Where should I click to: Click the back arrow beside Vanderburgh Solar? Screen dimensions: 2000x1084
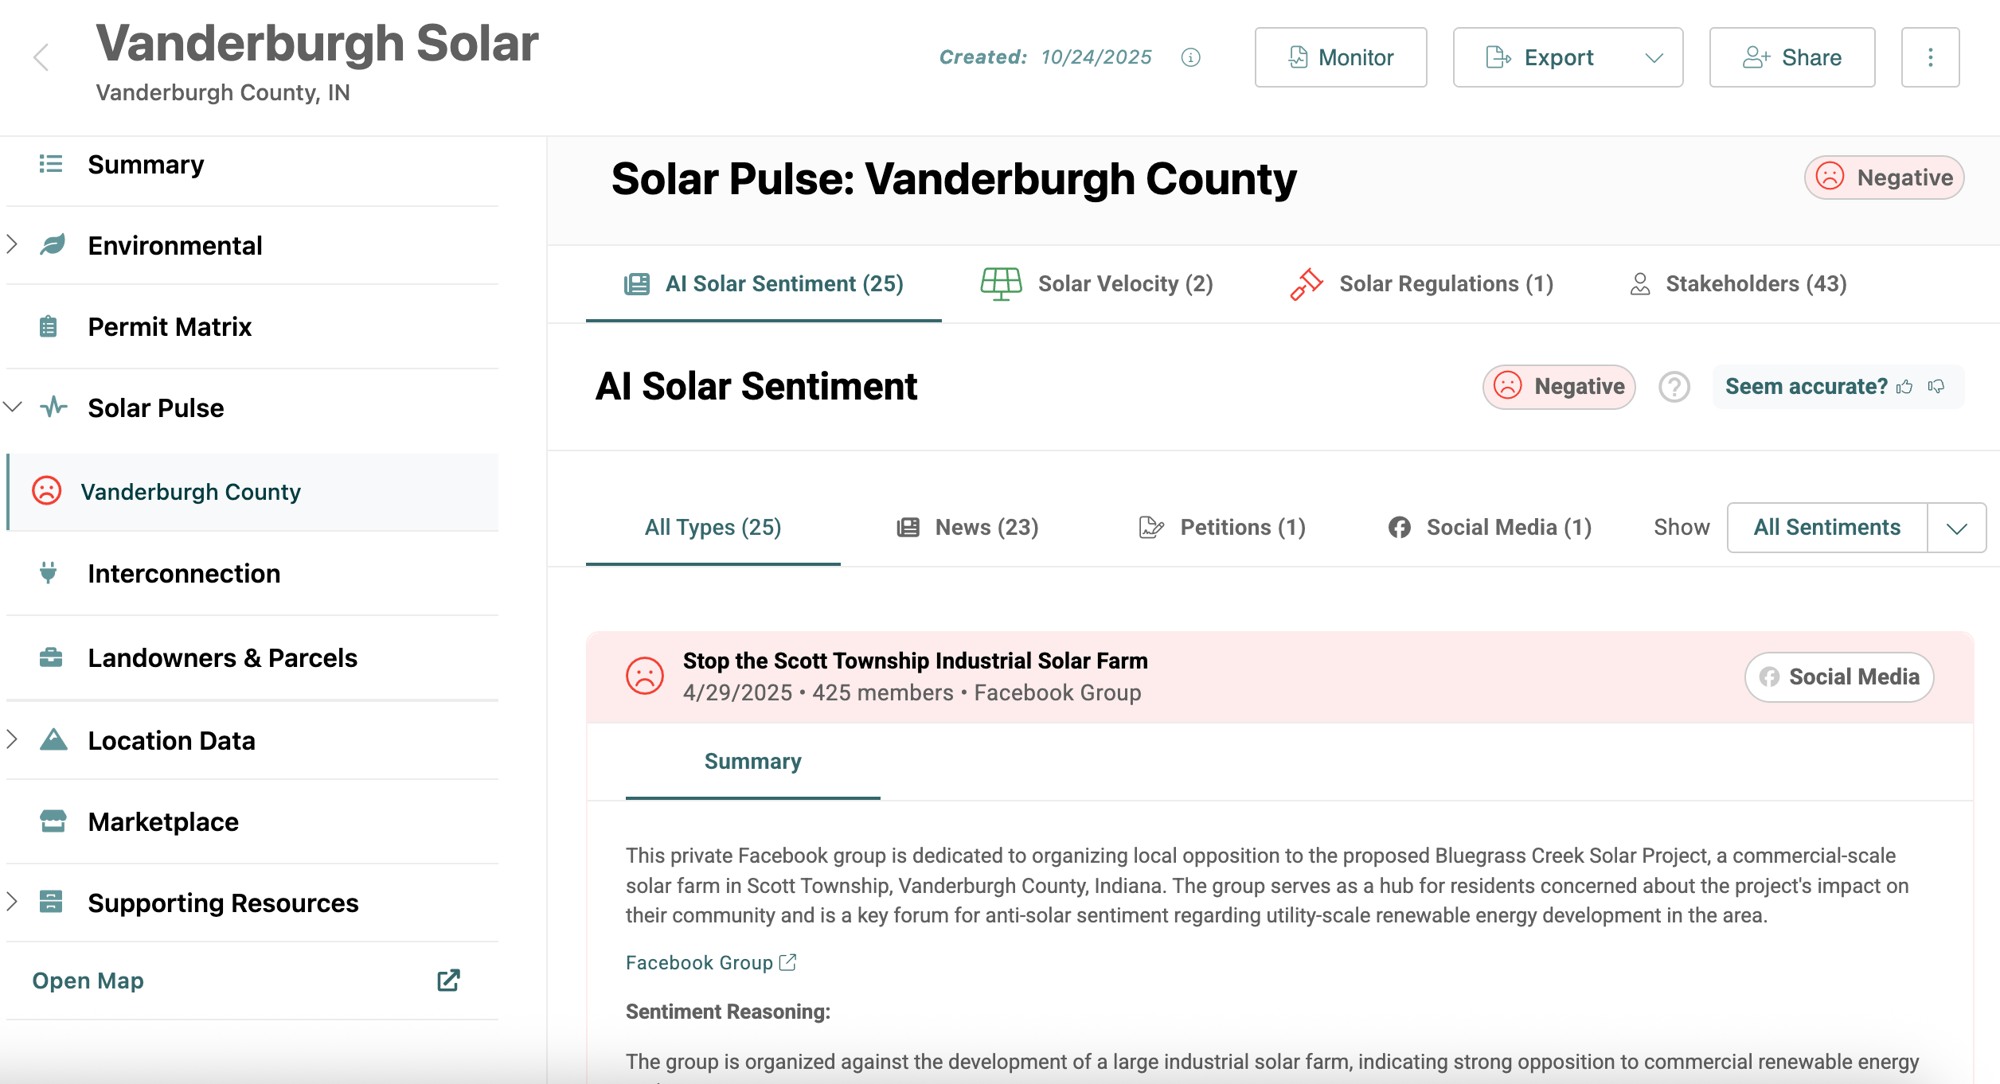(x=41, y=57)
